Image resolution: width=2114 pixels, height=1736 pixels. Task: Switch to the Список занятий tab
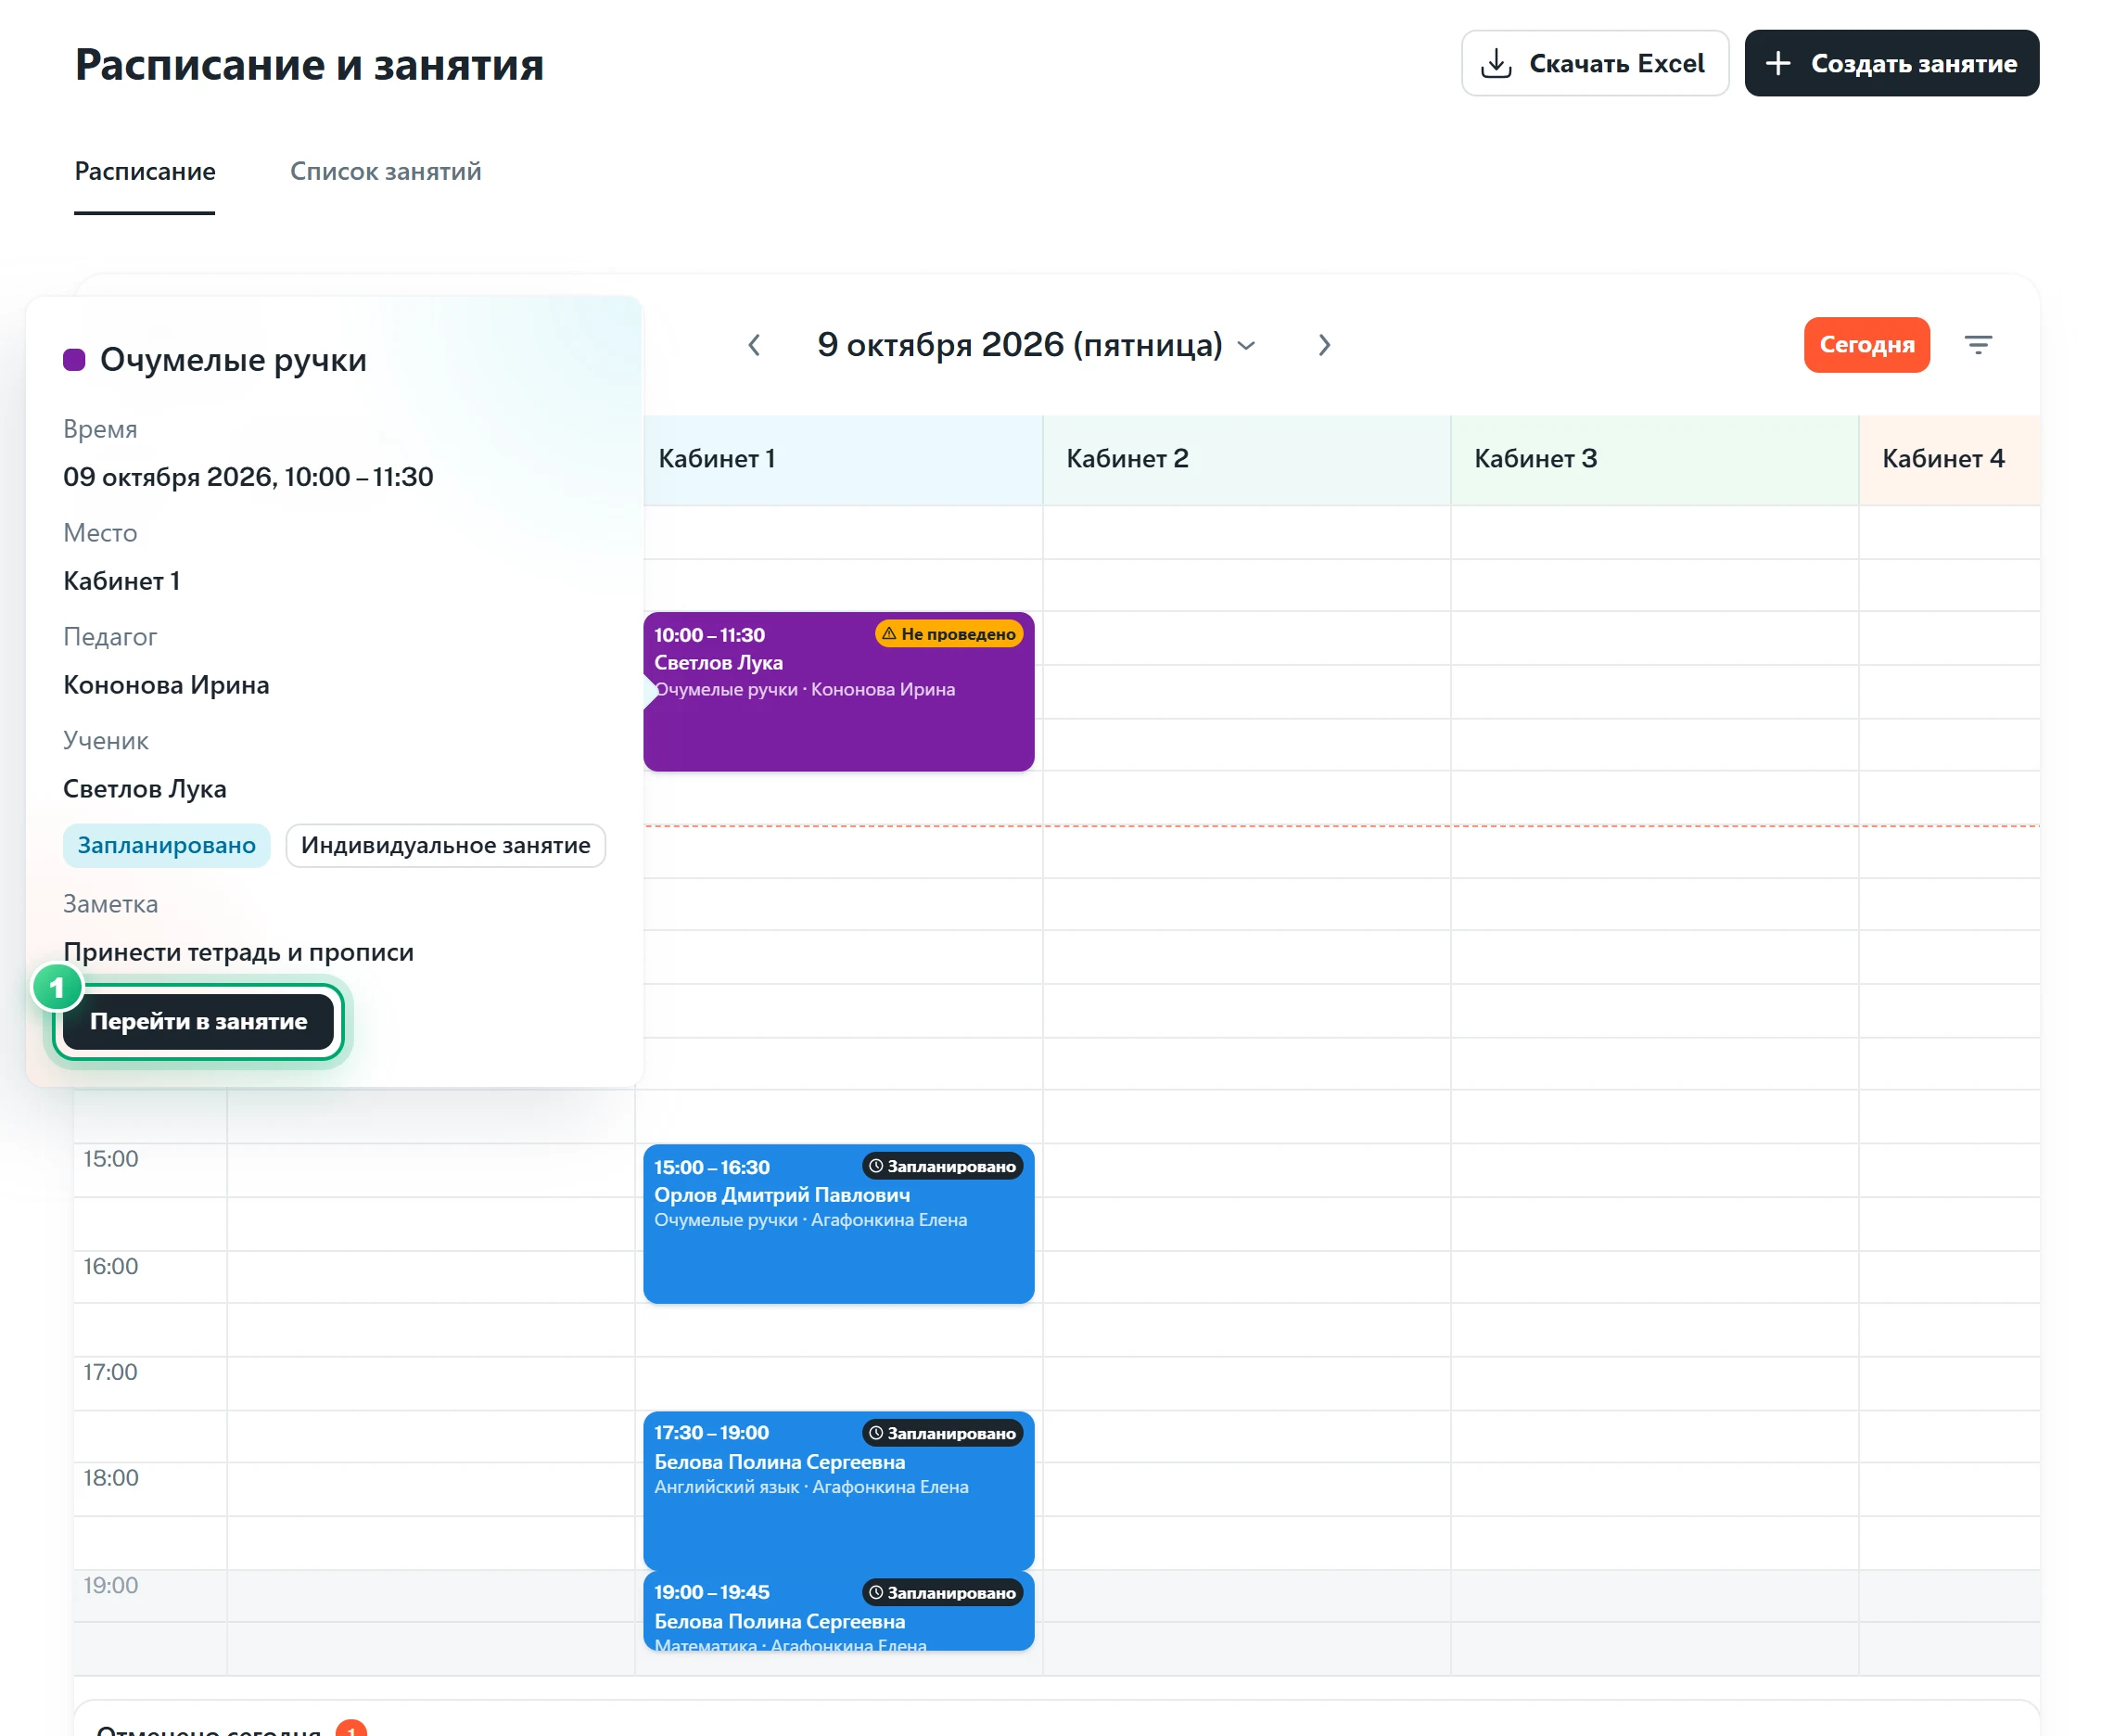(x=385, y=171)
